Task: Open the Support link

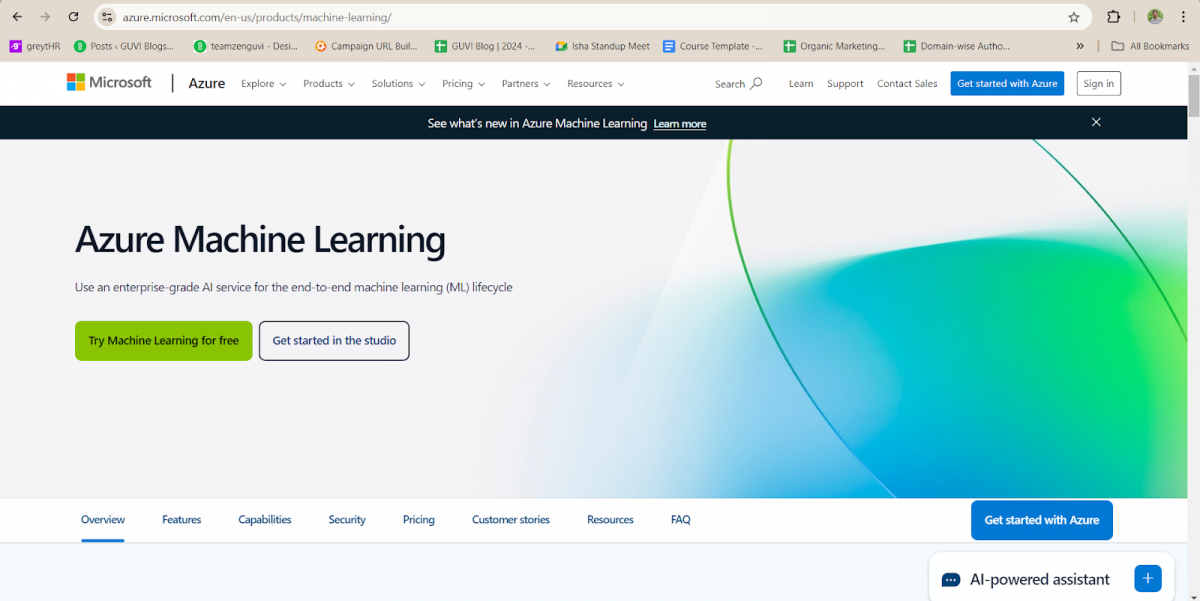Action: pos(845,84)
